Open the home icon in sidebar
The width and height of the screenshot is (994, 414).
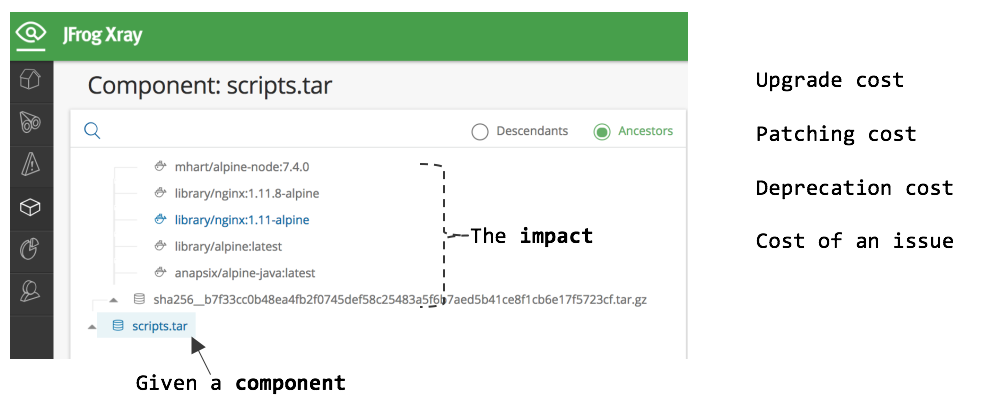coord(31,79)
